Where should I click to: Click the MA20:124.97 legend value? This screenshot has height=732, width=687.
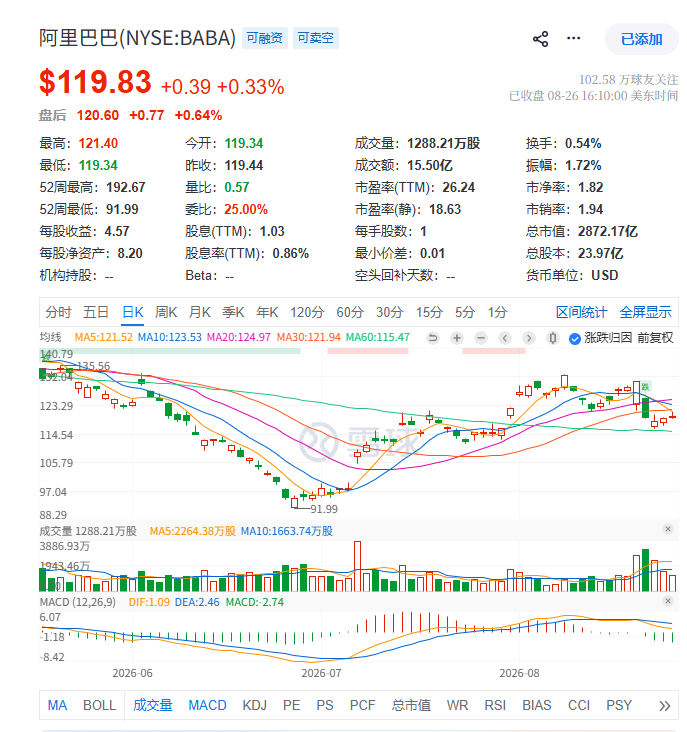[238, 337]
